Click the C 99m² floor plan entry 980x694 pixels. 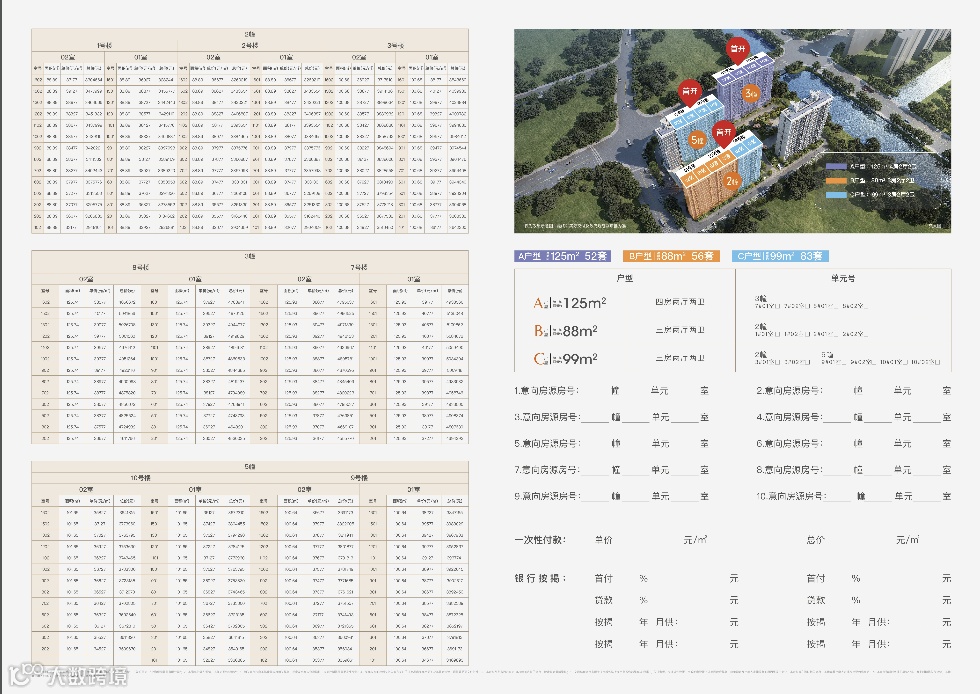click(566, 359)
